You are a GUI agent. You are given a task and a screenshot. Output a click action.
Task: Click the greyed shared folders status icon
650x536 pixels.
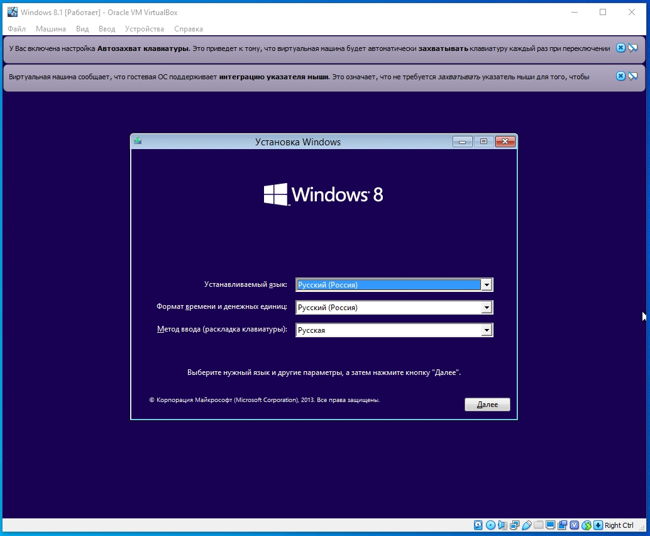538,525
